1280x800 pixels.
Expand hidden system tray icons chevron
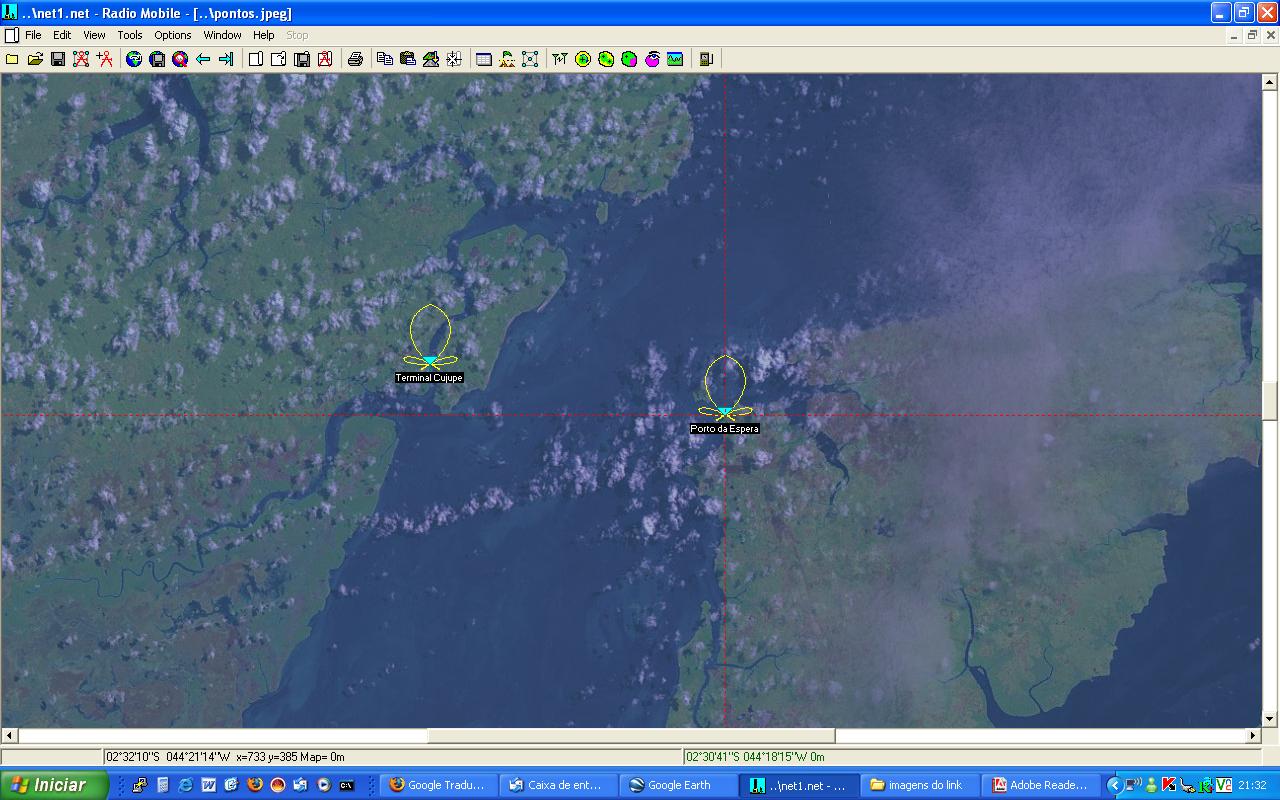1114,785
